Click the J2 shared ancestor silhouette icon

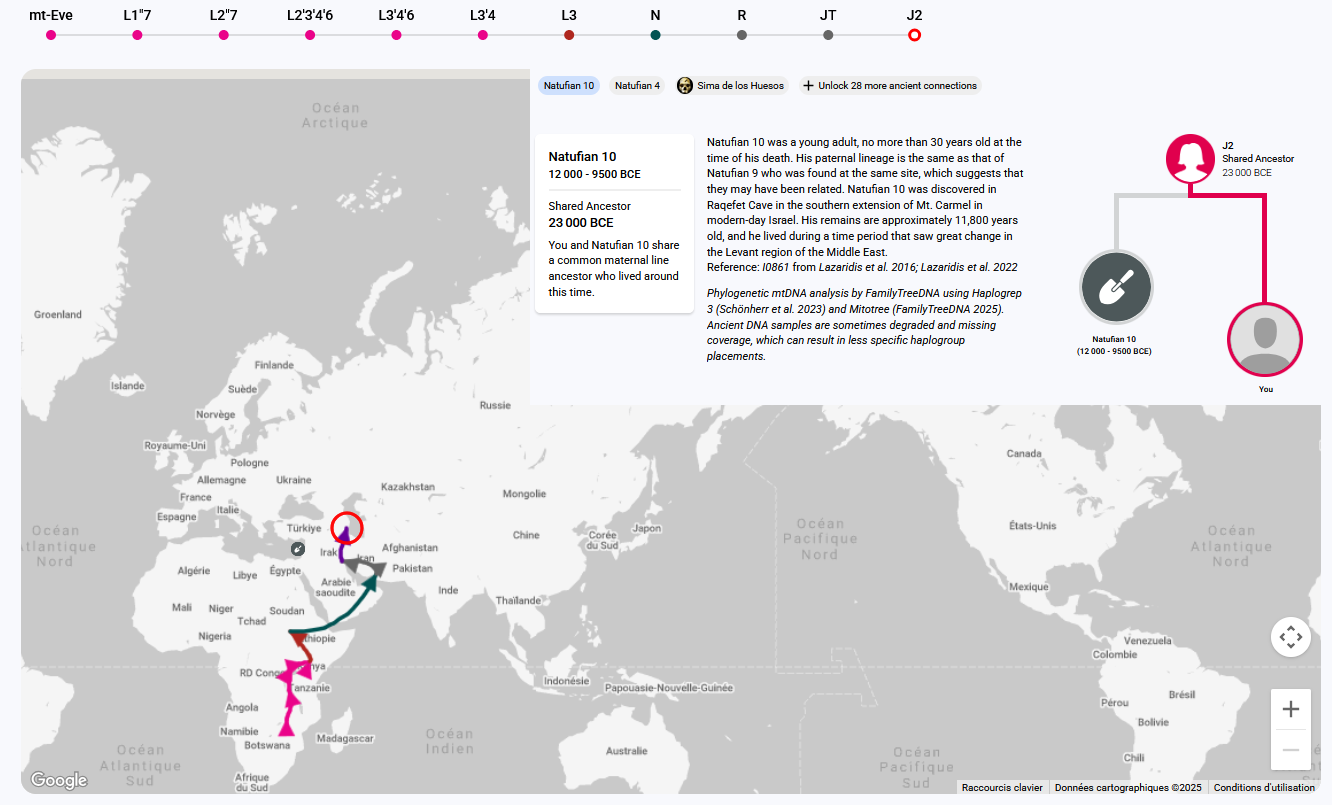pos(1190,159)
